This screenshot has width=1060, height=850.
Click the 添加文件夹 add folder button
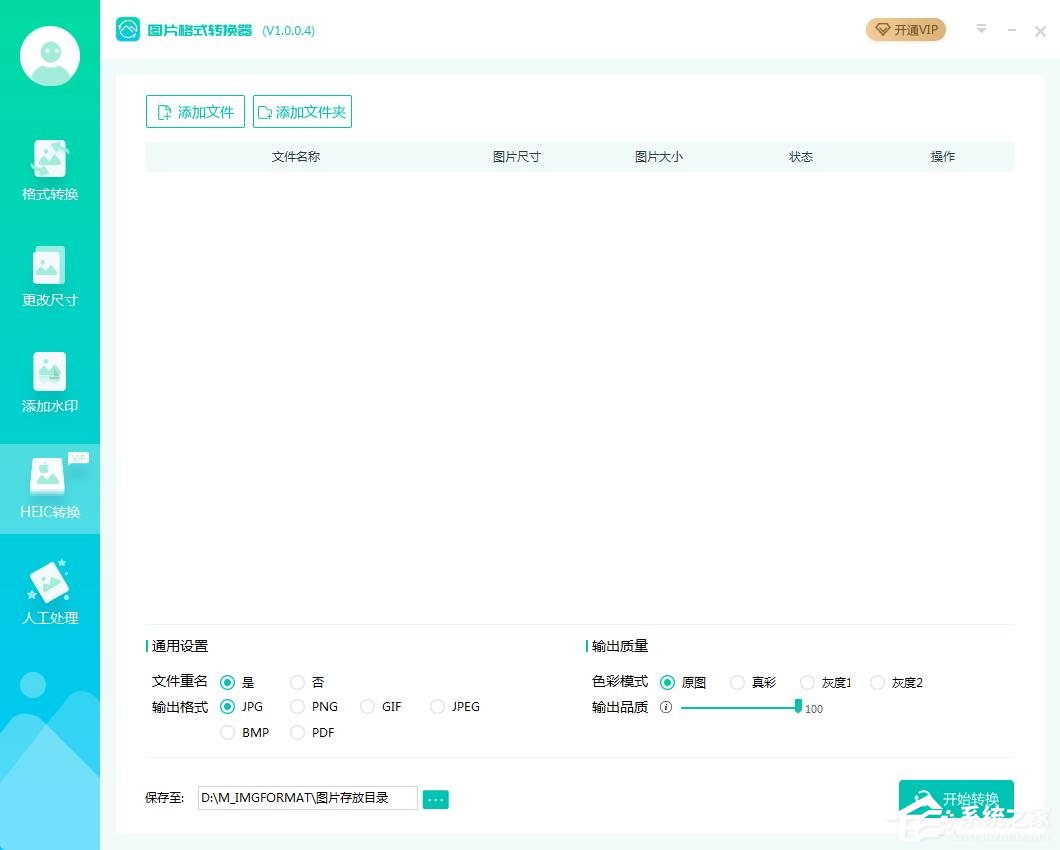pyautogui.click(x=302, y=111)
